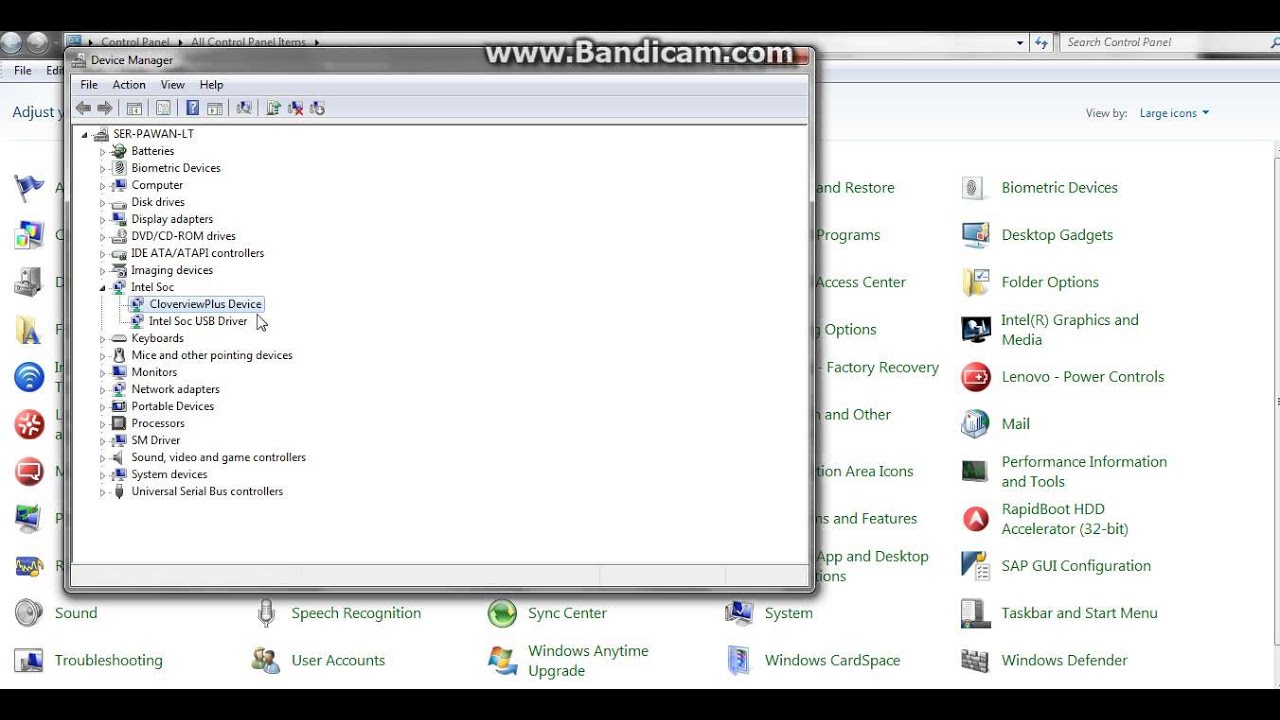The height and width of the screenshot is (720, 1280).
Task: Open the File menu of Control Panel window
Action: [23, 71]
